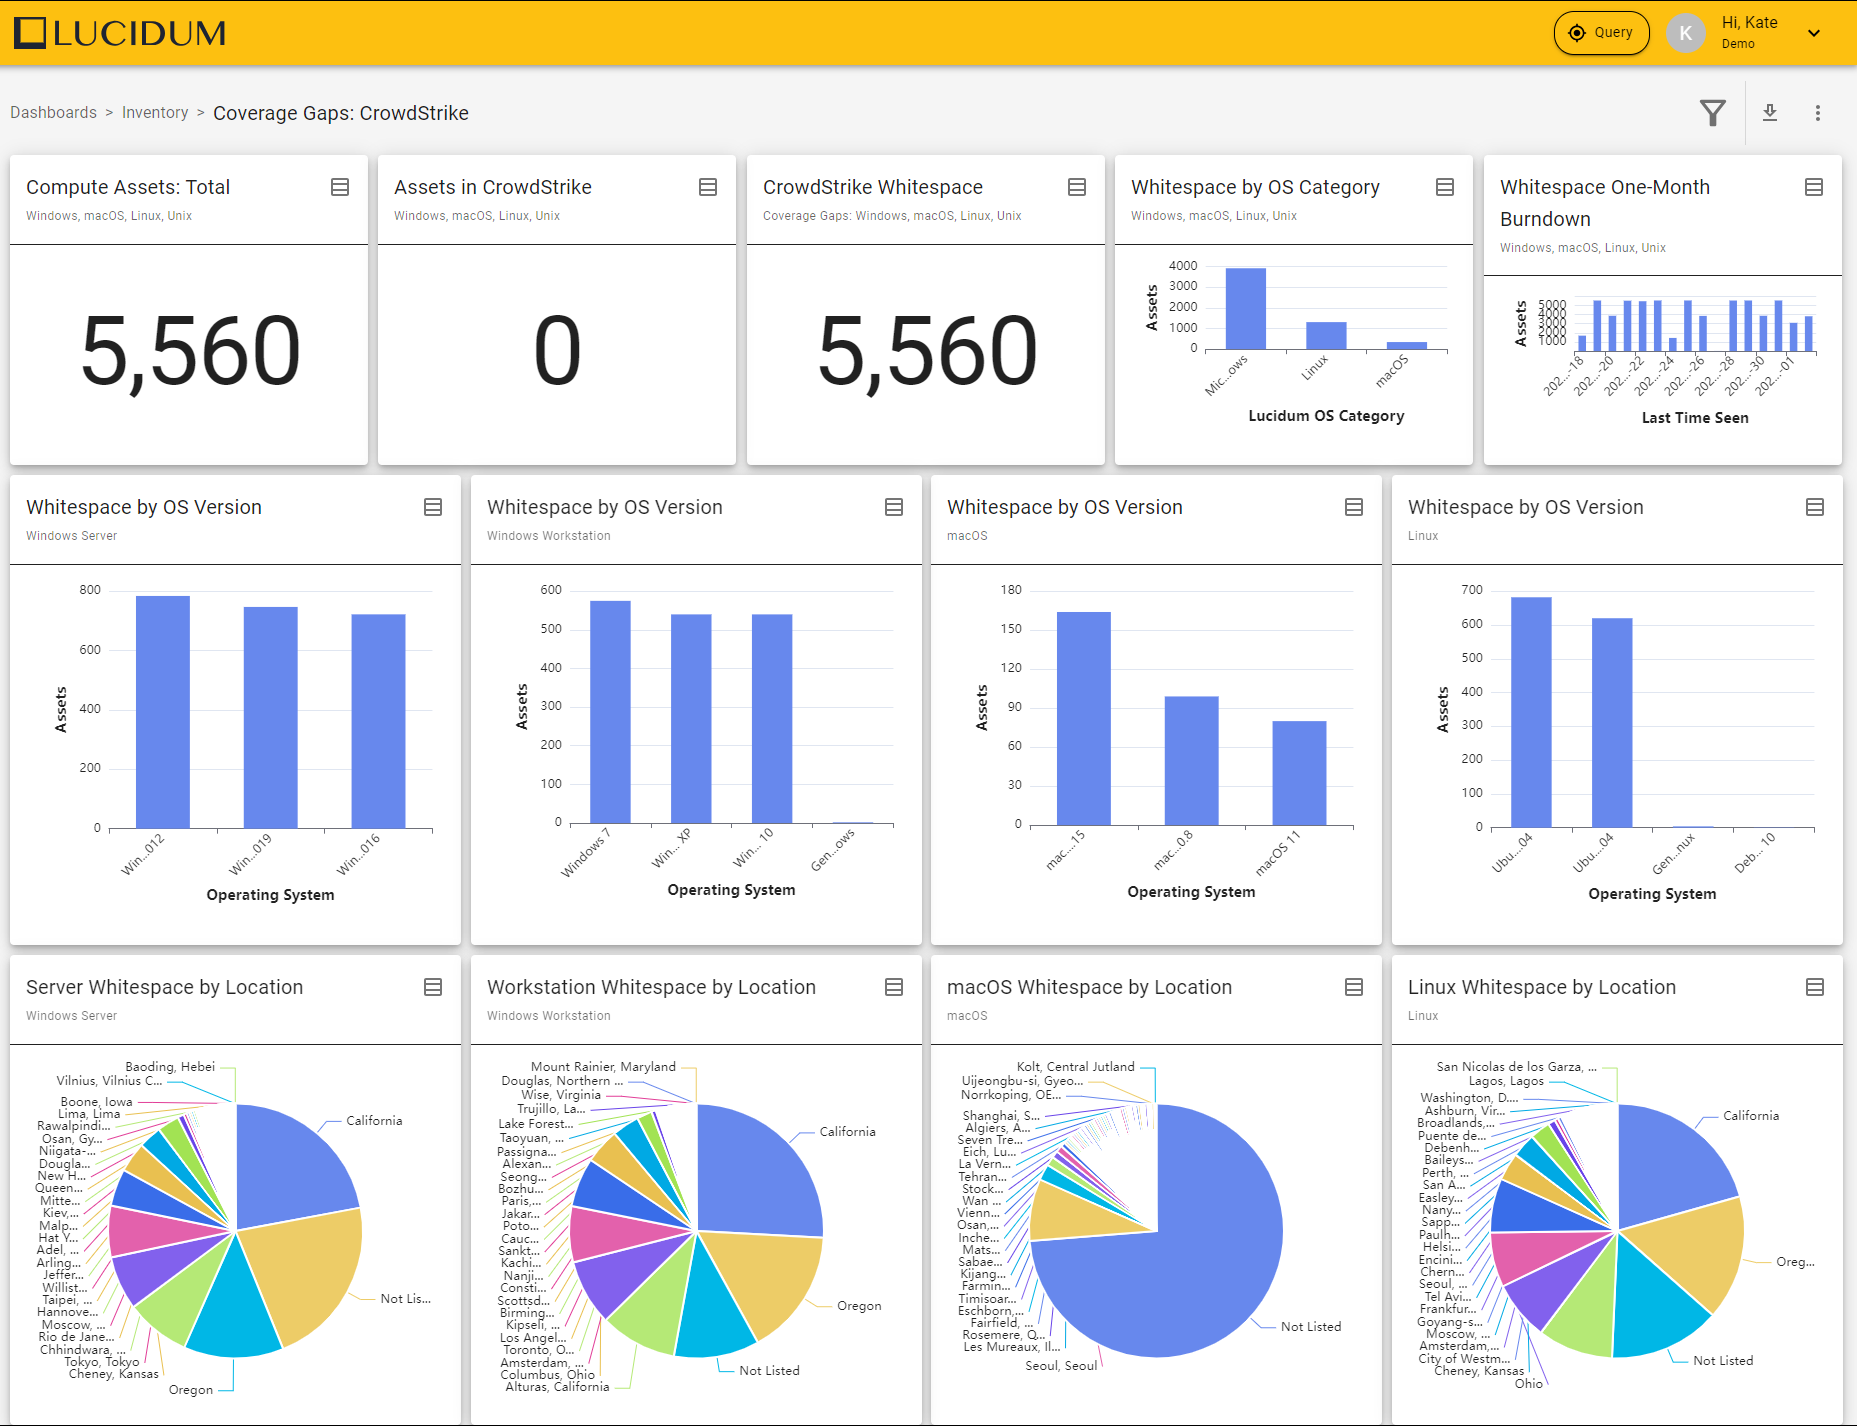Open details icon on Windows Server OS Version card
The image size is (1857, 1426).
coord(433,507)
